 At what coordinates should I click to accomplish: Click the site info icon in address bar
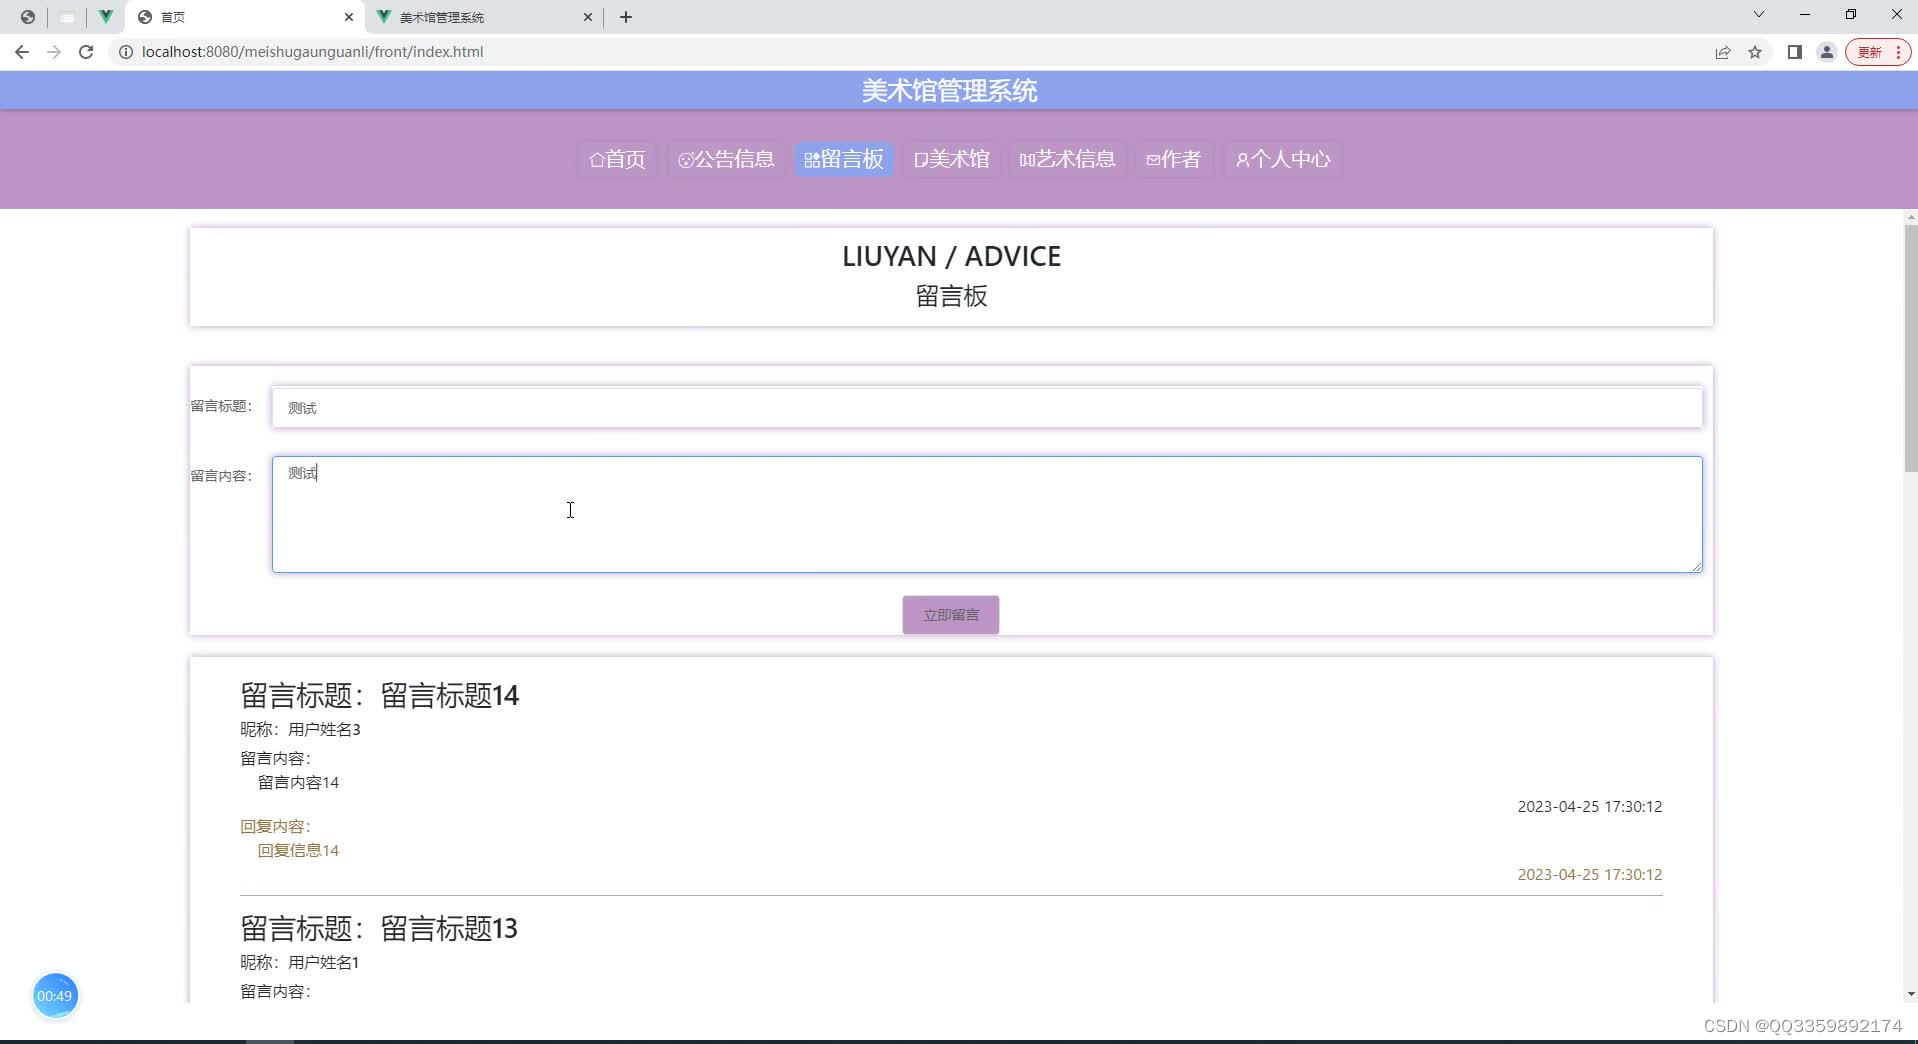(126, 52)
